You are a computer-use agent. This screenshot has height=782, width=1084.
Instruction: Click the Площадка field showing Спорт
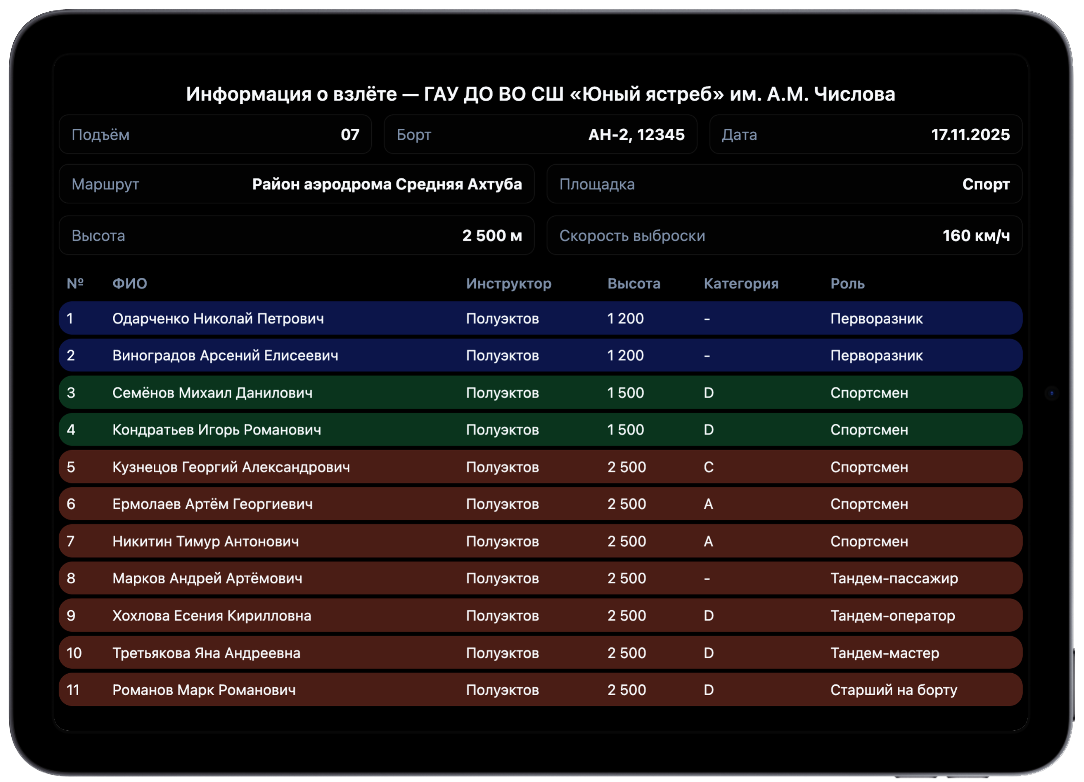[x=784, y=184]
